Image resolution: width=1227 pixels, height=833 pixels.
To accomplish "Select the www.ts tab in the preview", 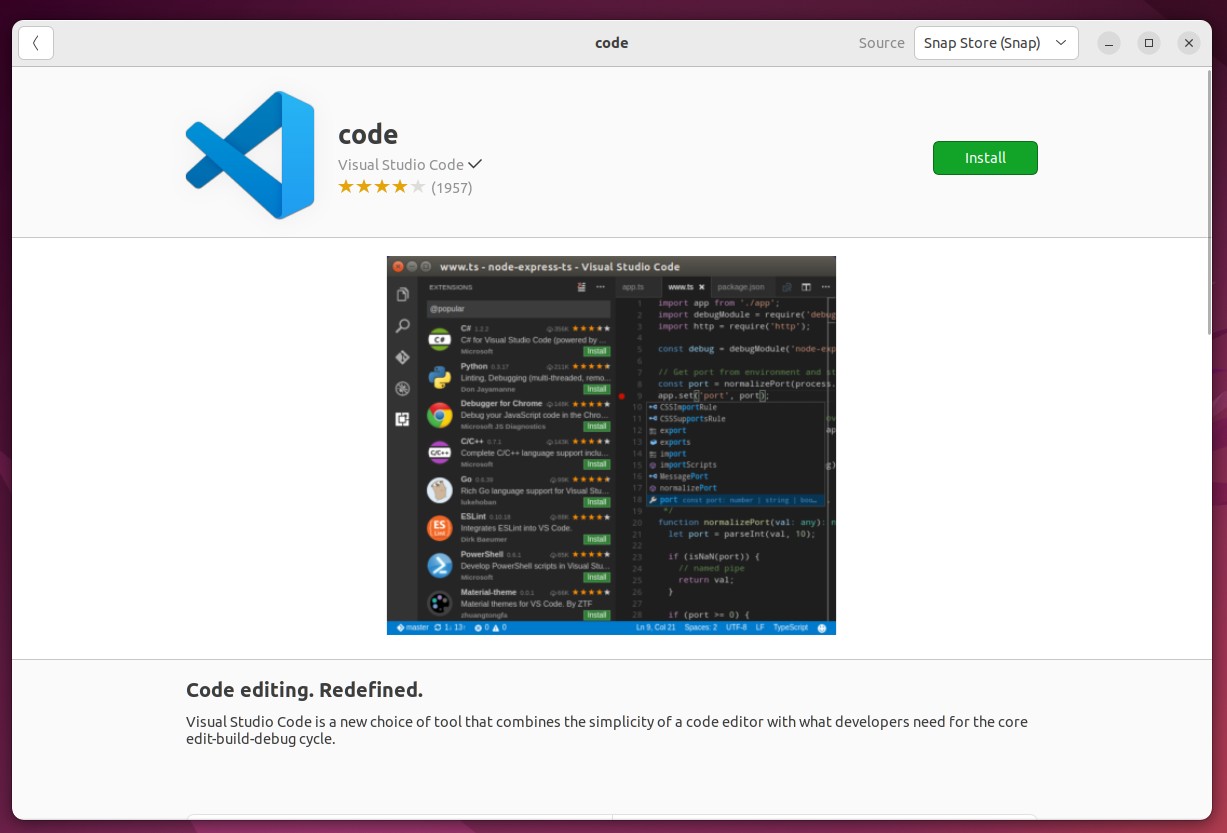I will click(x=681, y=287).
